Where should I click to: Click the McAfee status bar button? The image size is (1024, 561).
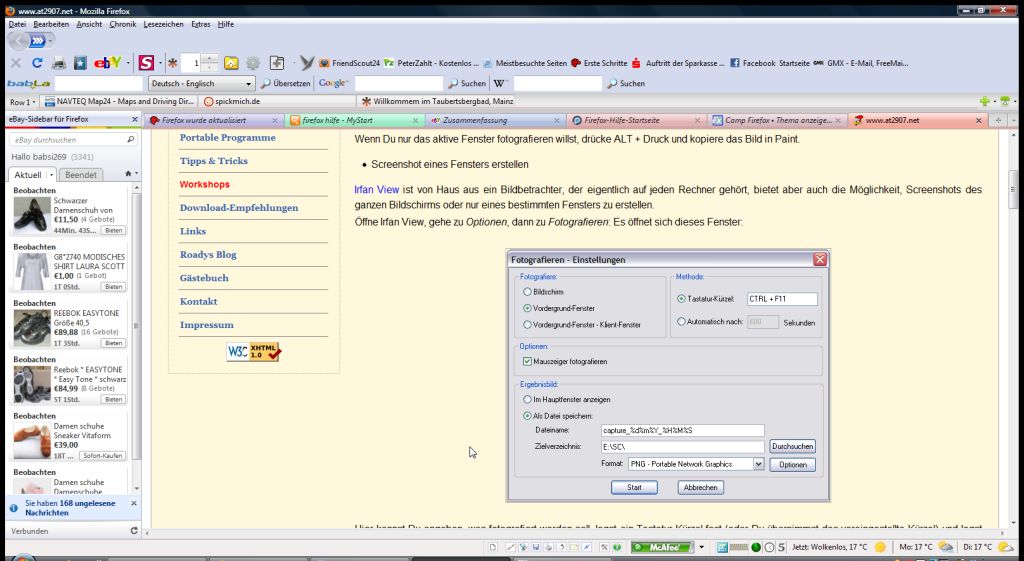pyautogui.click(x=662, y=547)
